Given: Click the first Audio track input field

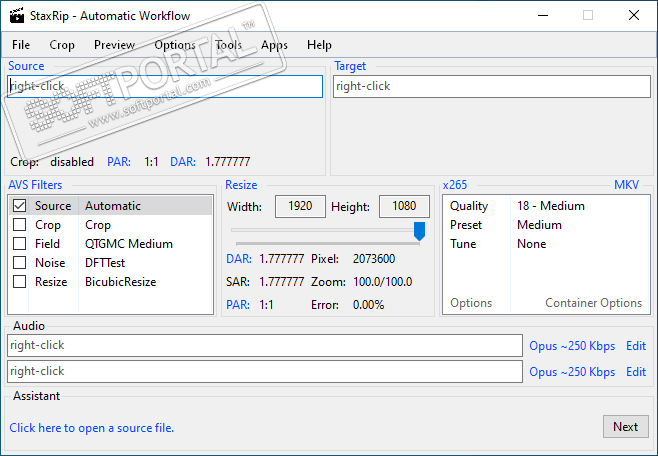Looking at the screenshot, I should pos(265,346).
